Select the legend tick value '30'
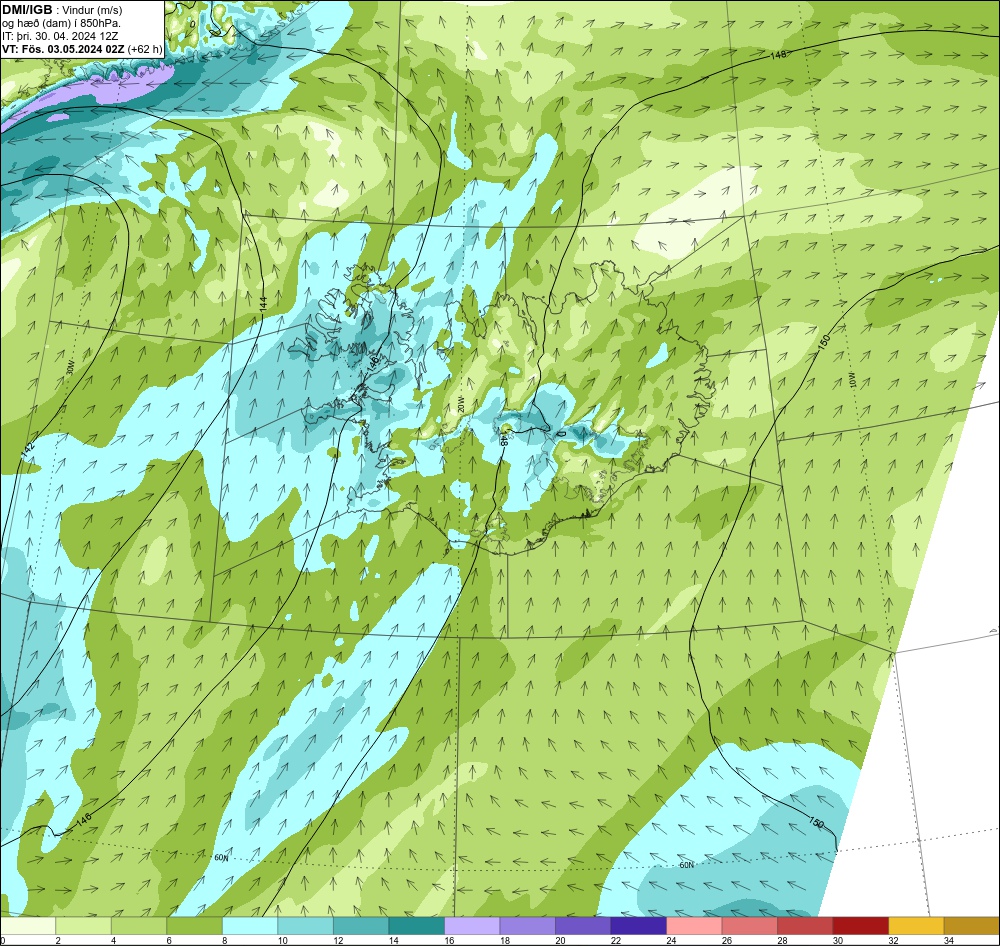1000x946 pixels. (837, 940)
